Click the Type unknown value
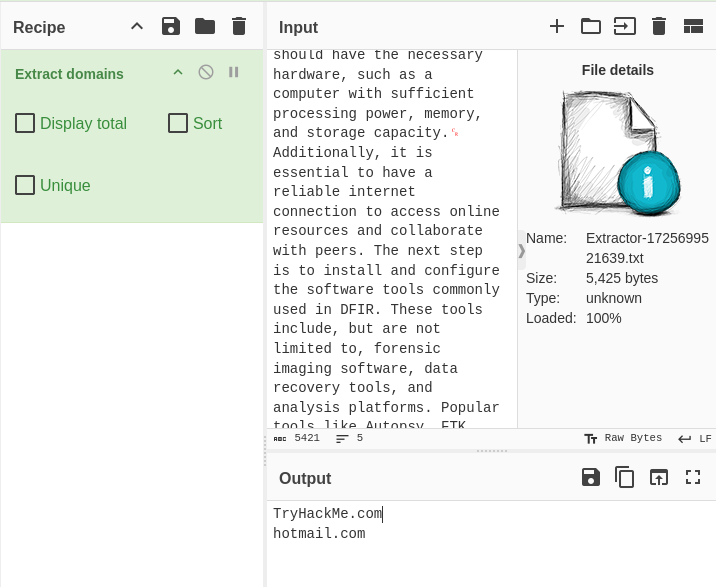 tap(614, 298)
